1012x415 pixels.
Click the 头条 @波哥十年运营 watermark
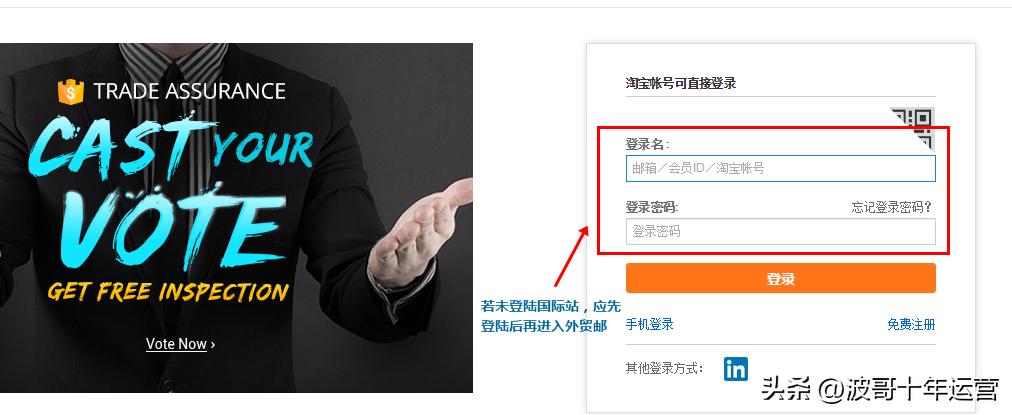click(x=880, y=389)
